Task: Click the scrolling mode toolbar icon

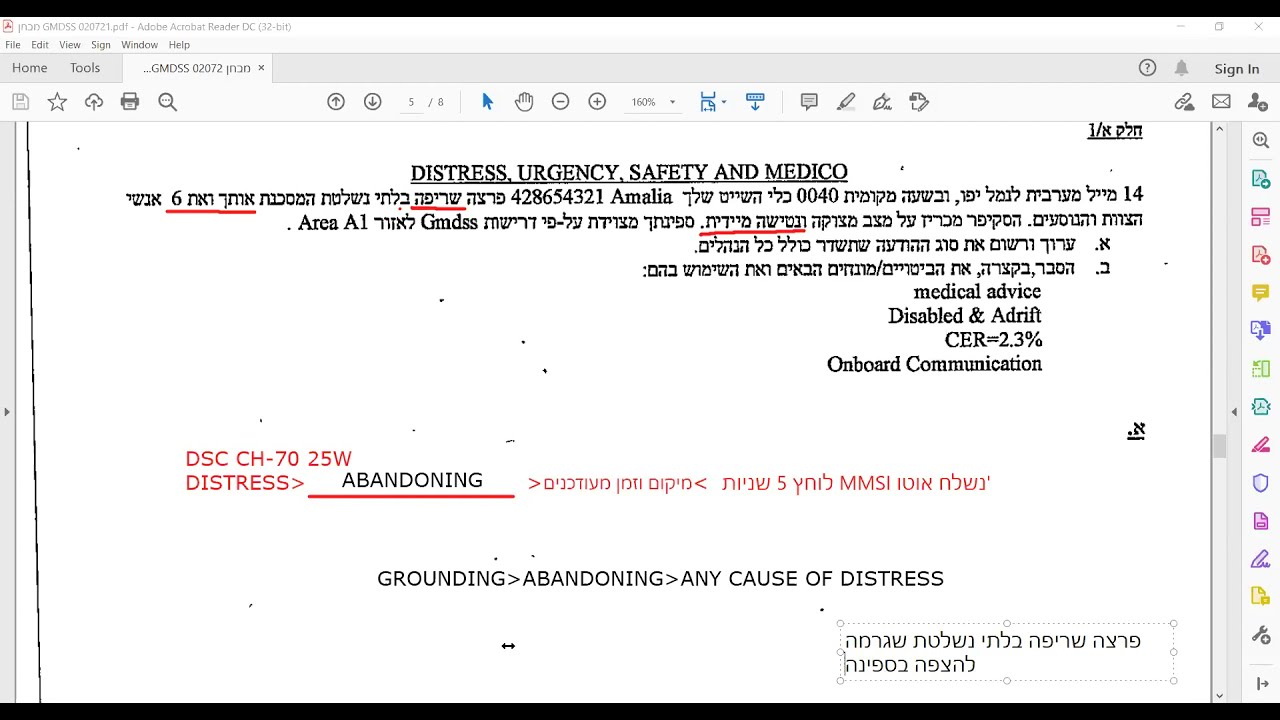Action: (x=755, y=102)
